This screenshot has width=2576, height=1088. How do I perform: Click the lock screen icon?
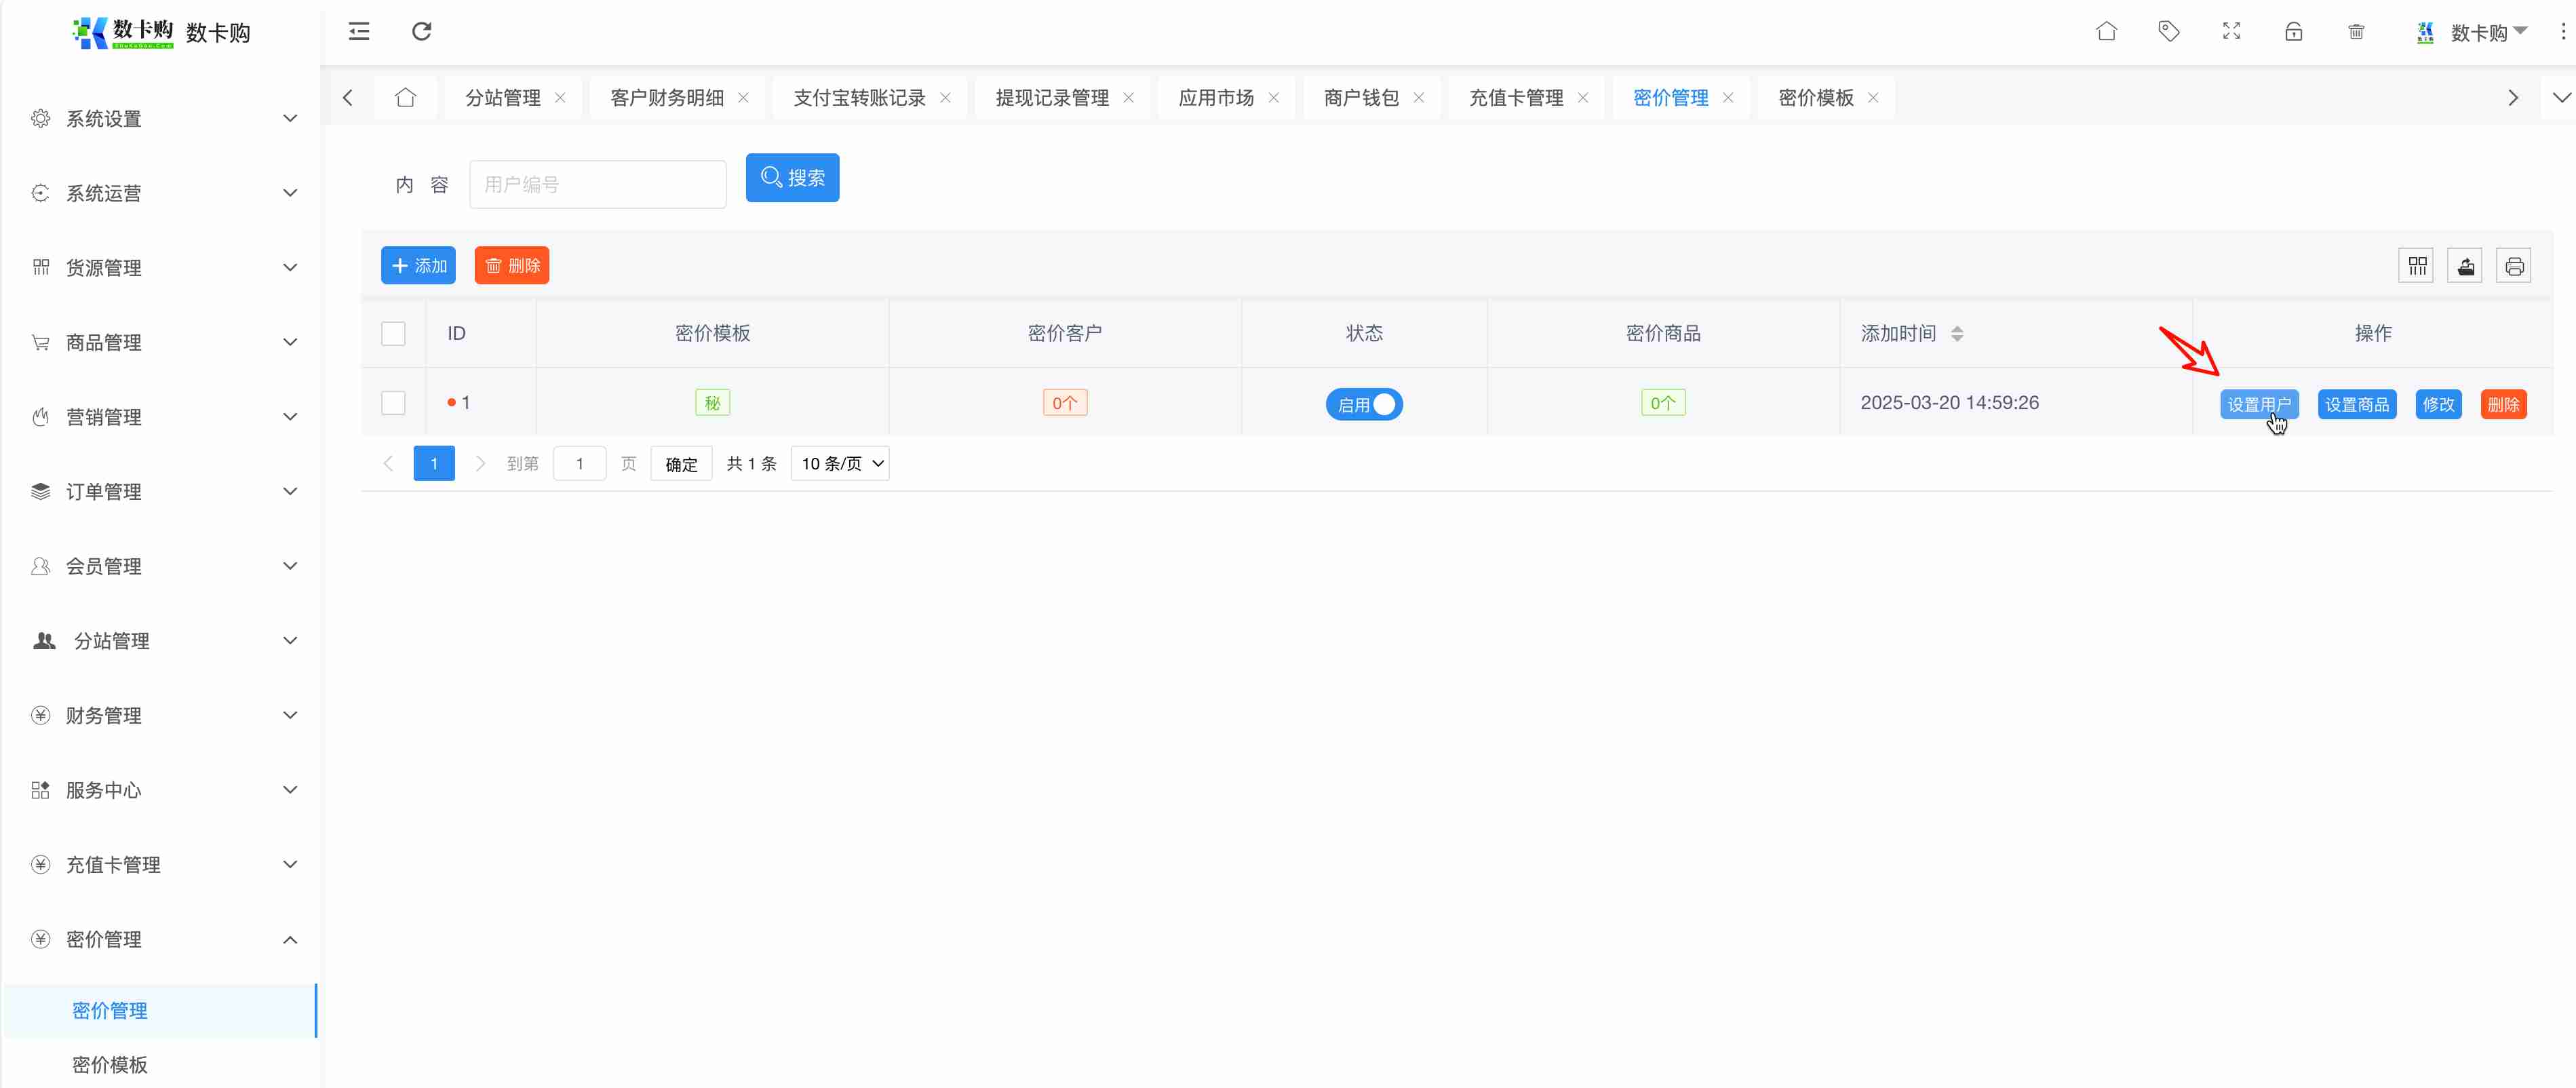[x=2294, y=32]
